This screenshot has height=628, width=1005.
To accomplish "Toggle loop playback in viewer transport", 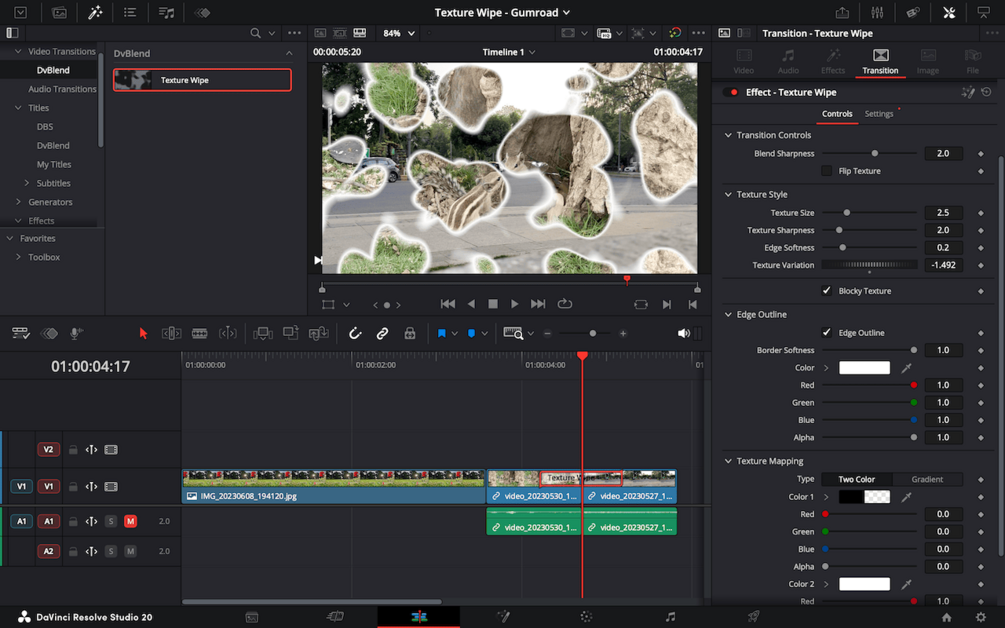I will coord(565,304).
